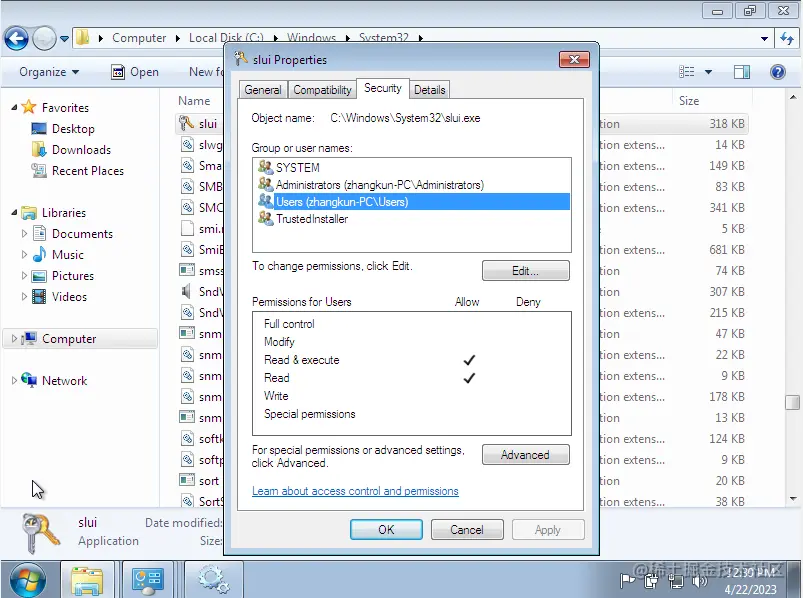Click the Advanced button

pyautogui.click(x=525, y=455)
